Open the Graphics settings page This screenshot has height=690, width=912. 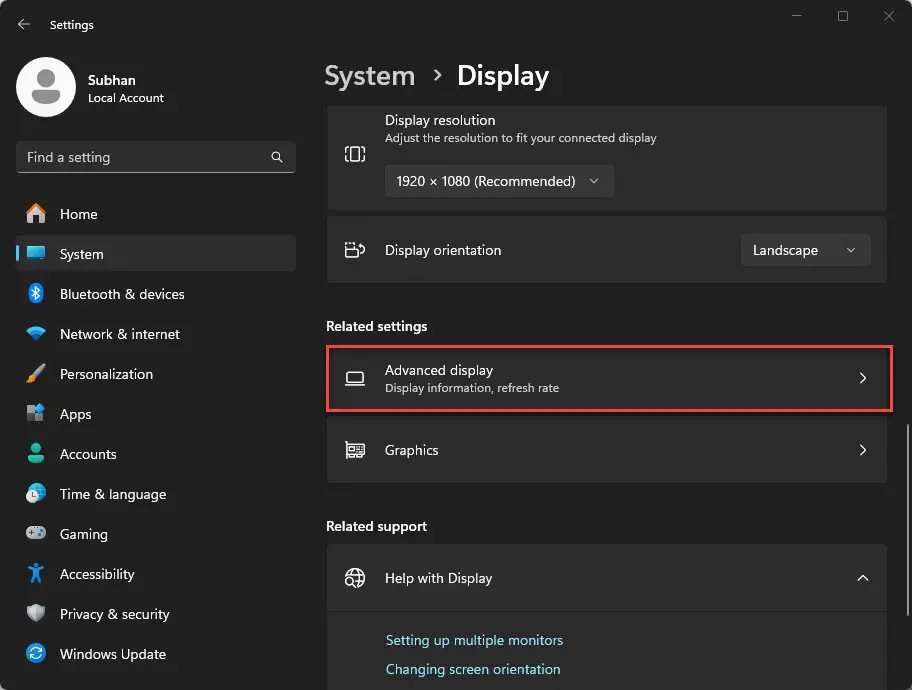[x=606, y=450]
